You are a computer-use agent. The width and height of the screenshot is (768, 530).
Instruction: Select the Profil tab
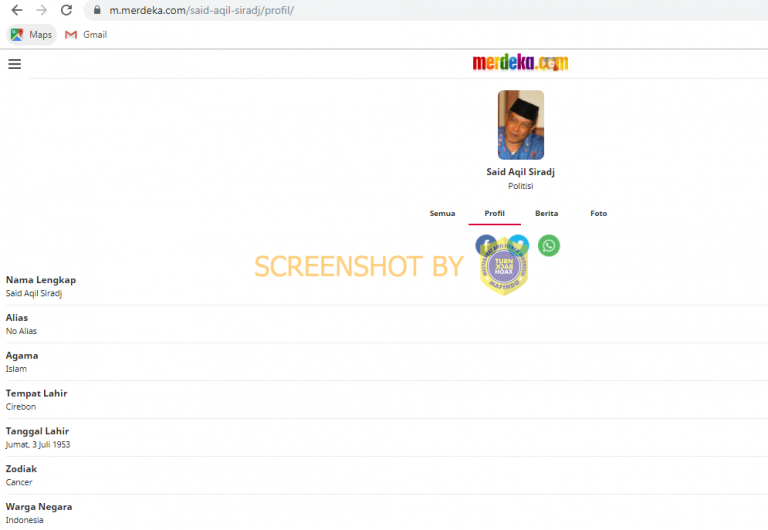pyautogui.click(x=494, y=214)
